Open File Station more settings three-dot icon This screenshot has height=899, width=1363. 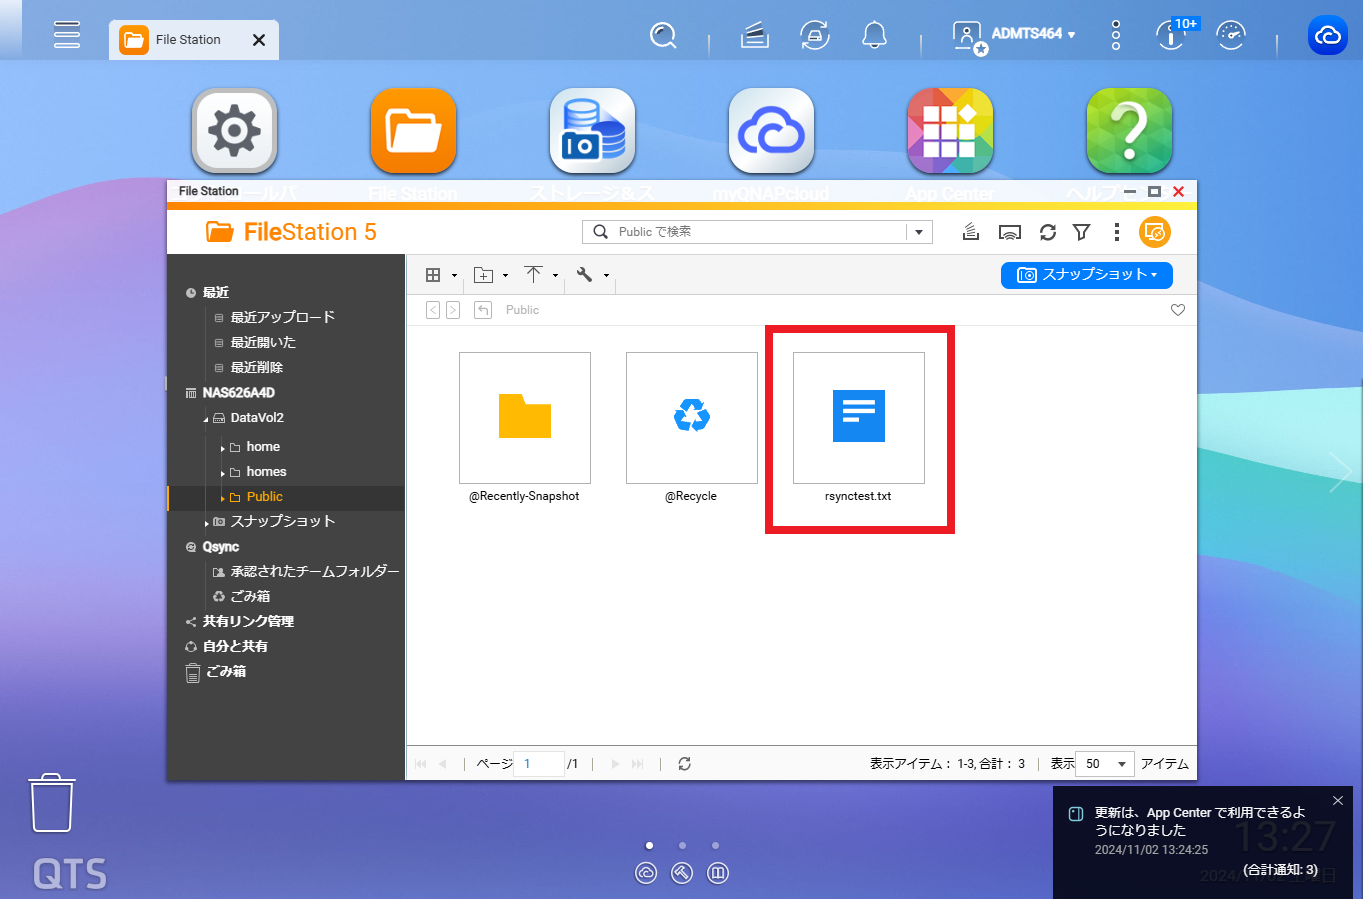(x=1116, y=232)
